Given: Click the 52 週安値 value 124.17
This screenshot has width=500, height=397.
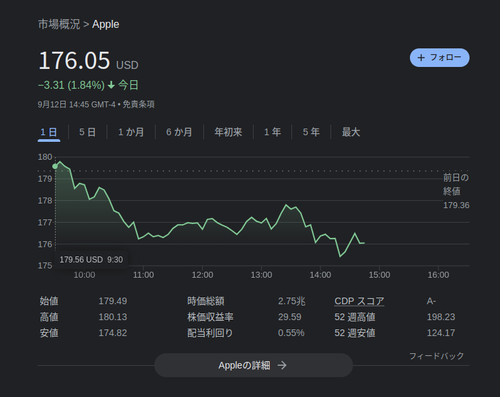Looking at the screenshot, I should point(441,333).
